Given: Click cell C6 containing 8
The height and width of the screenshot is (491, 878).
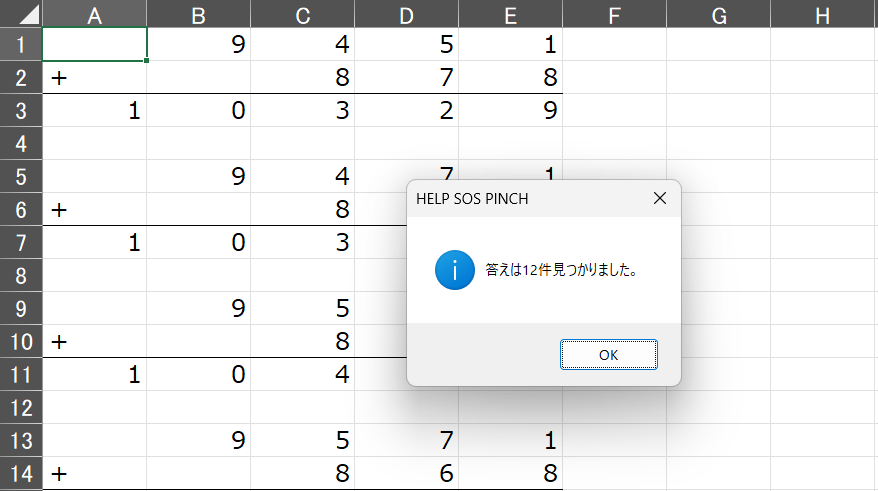Looking at the screenshot, I should click(x=303, y=209).
